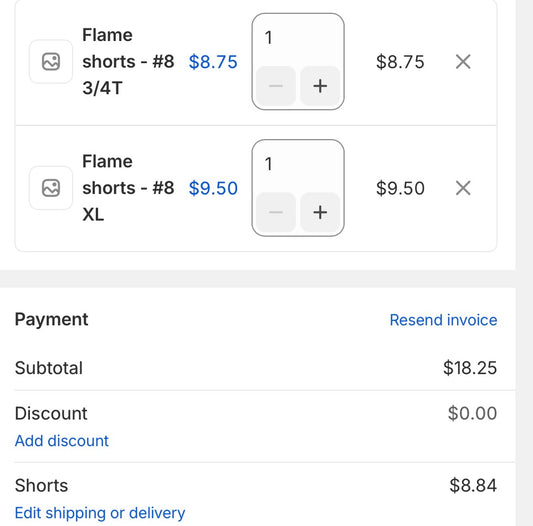Select the $8.84 shipping amount
This screenshot has height=526, width=533.
coord(473,485)
